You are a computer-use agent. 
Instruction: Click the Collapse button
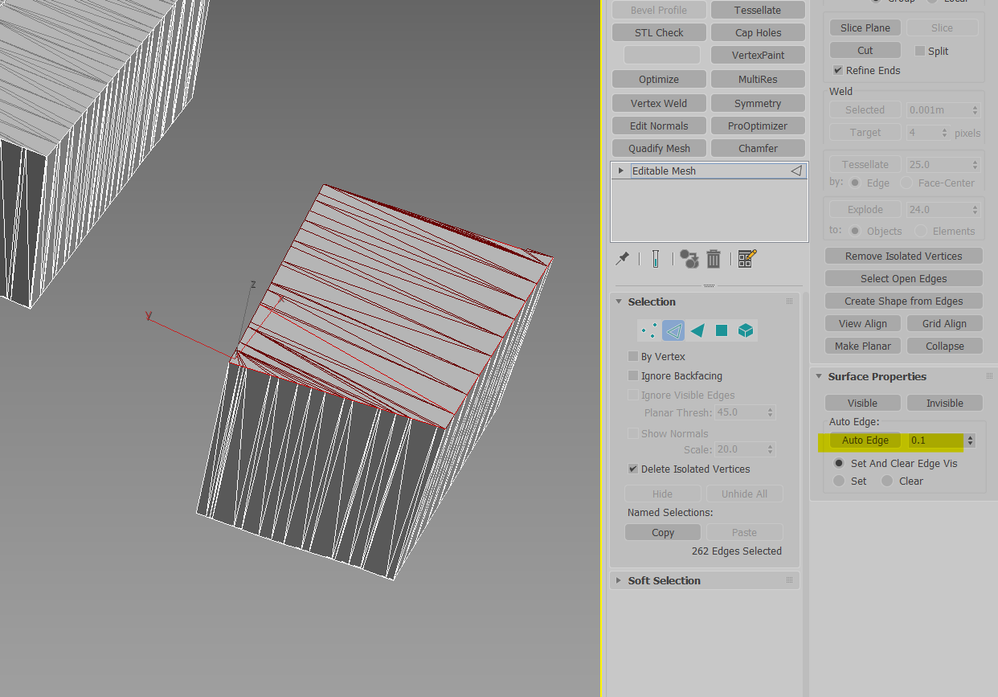(945, 346)
